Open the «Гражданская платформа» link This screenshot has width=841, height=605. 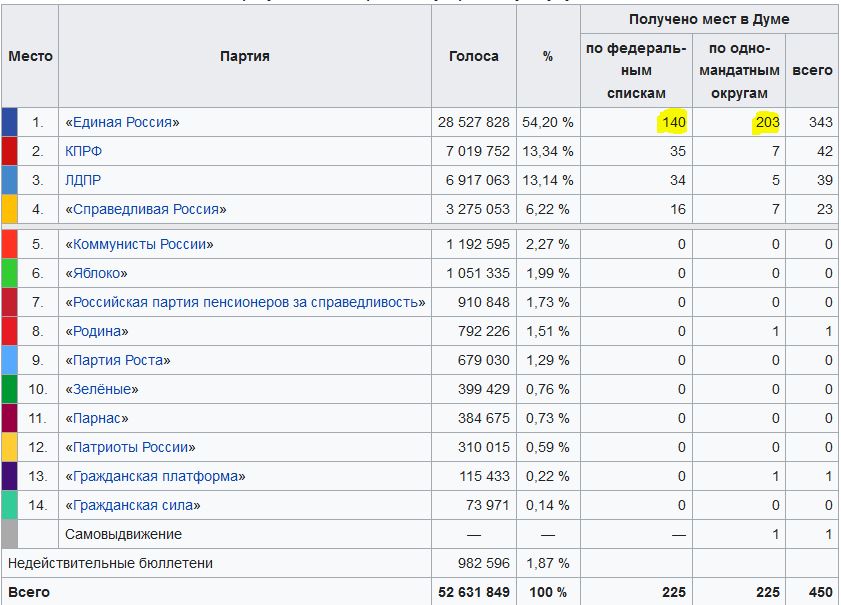(x=156, y=476)
